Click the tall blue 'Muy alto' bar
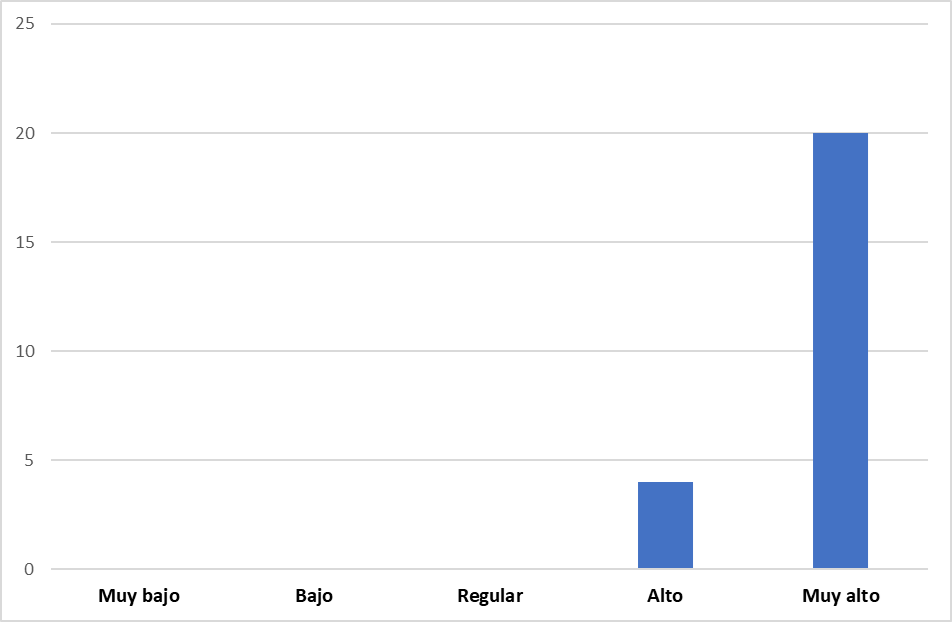 point(840,350)
